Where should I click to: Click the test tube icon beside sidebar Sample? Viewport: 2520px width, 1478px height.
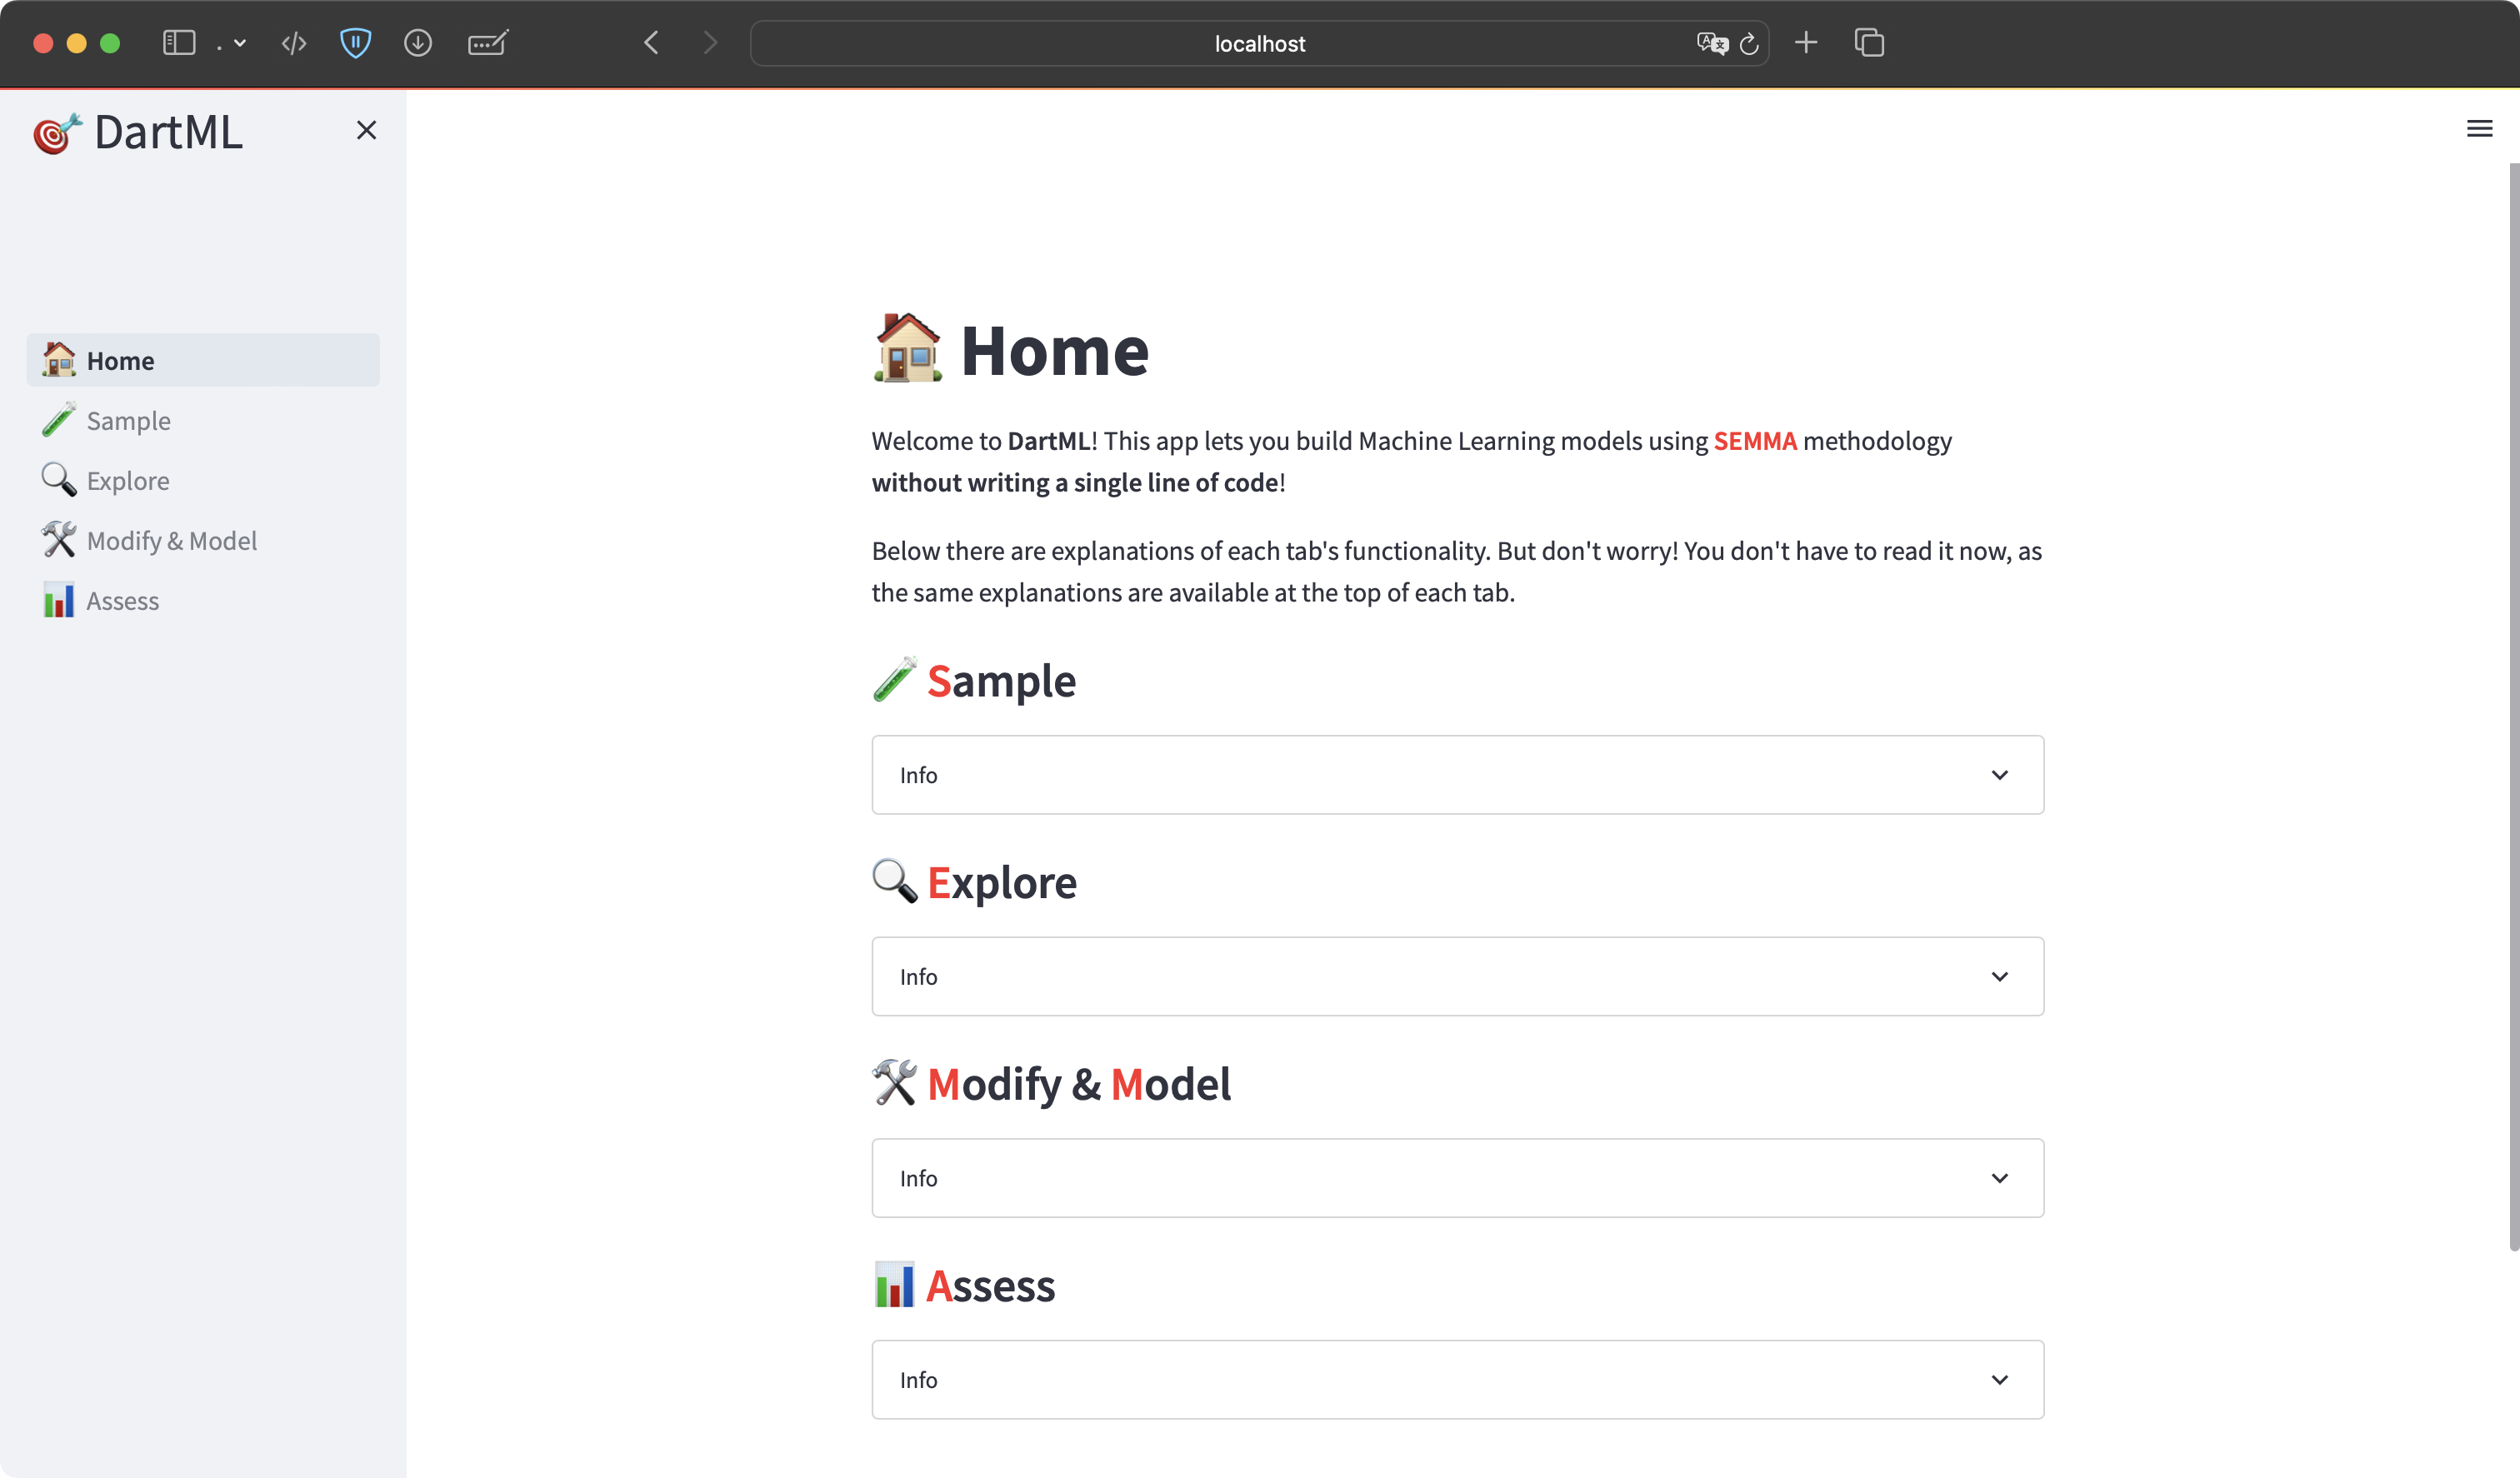58,419
